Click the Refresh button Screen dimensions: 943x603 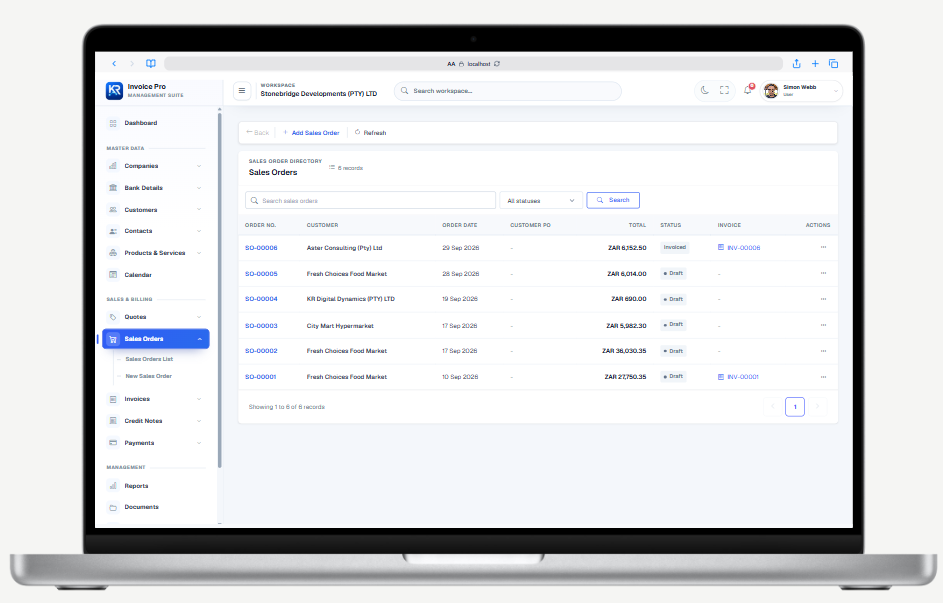tap(370, 133)
